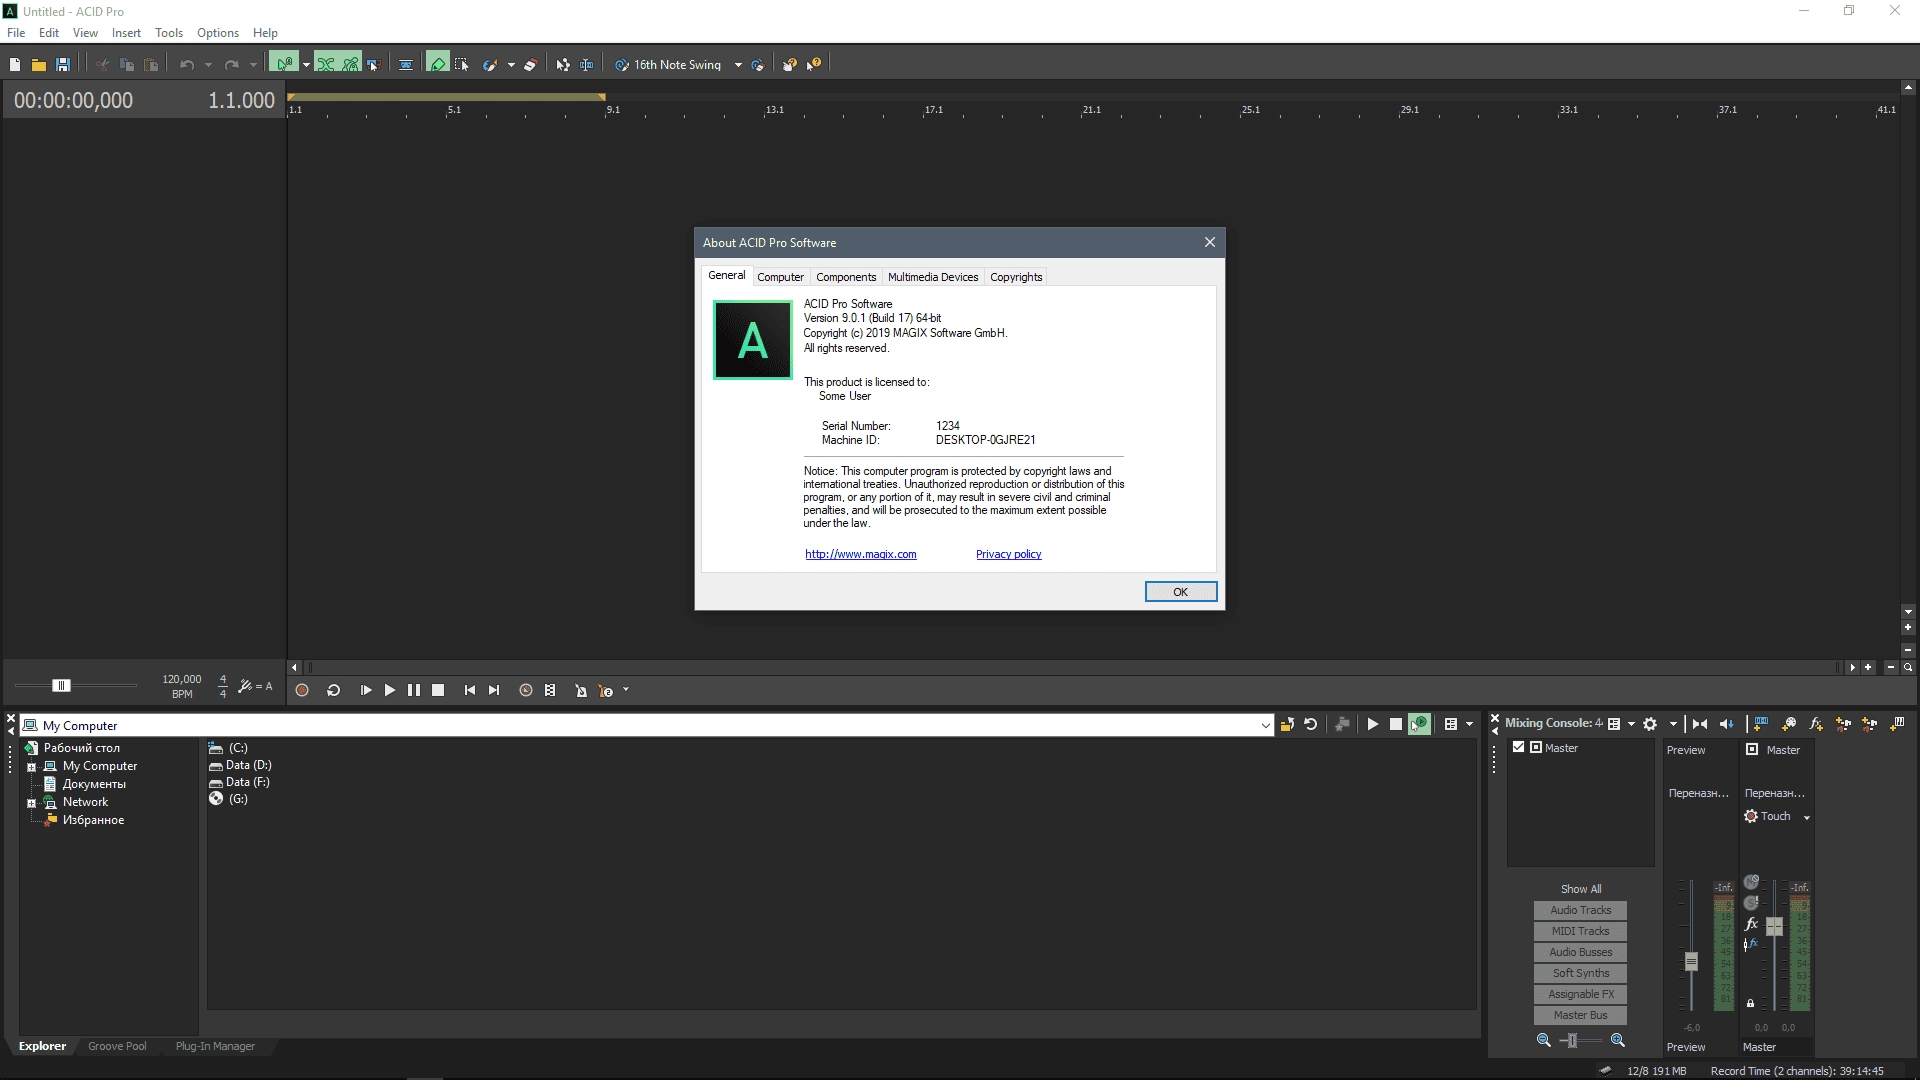Click the Beatmapper checkered icon in transport
Viewport: 1920px width, 1080px height.
[x=550, y=691]
